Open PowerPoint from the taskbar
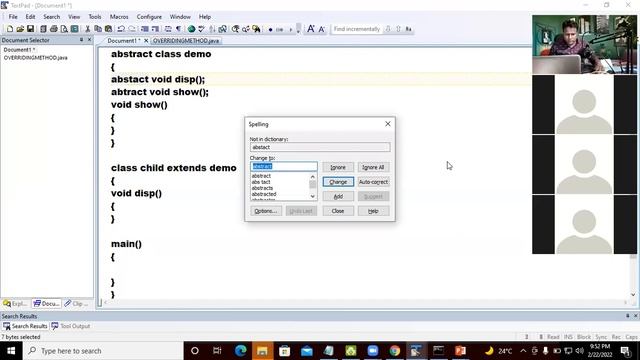Image resolution: width=640 pixels, height=360 pixels. coord(460,351)
